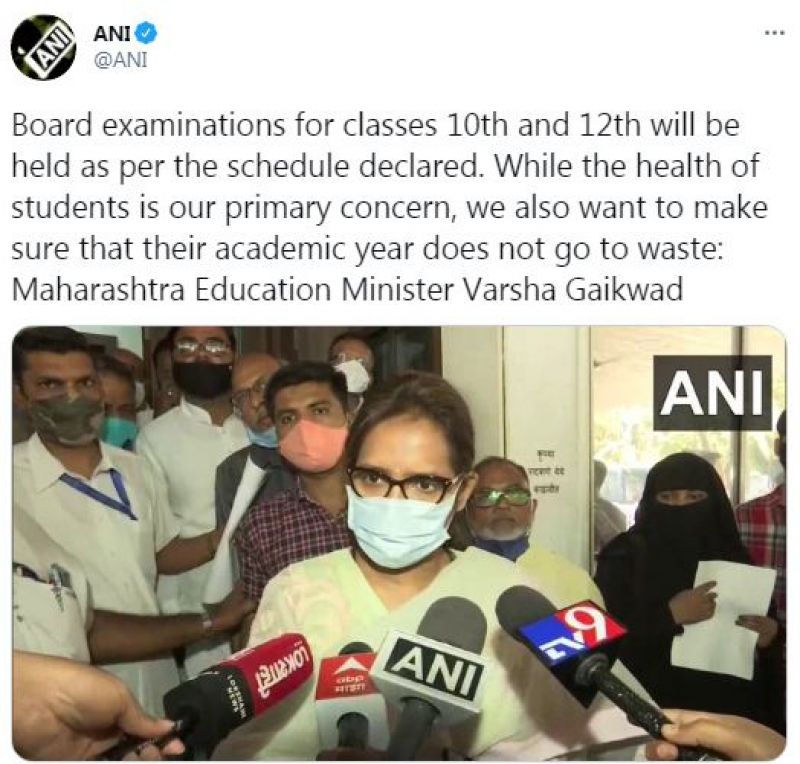Viewport: 800px width, 764px height.
Task: Click the orange face mask
Action: tap(312, 445)
